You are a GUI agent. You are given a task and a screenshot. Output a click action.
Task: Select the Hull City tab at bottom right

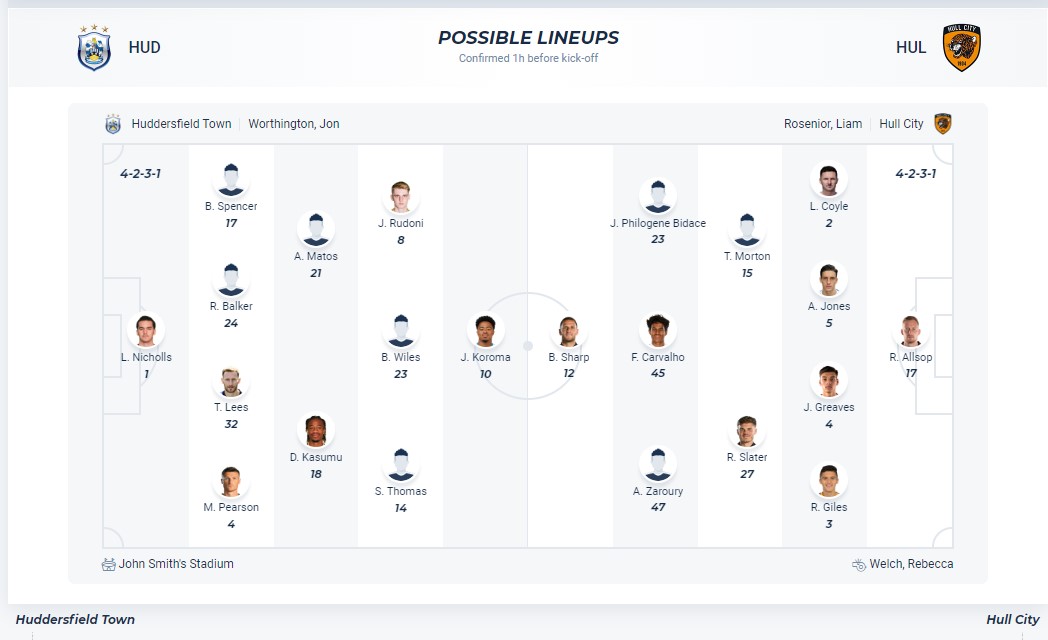click(x=1012, y=619)
